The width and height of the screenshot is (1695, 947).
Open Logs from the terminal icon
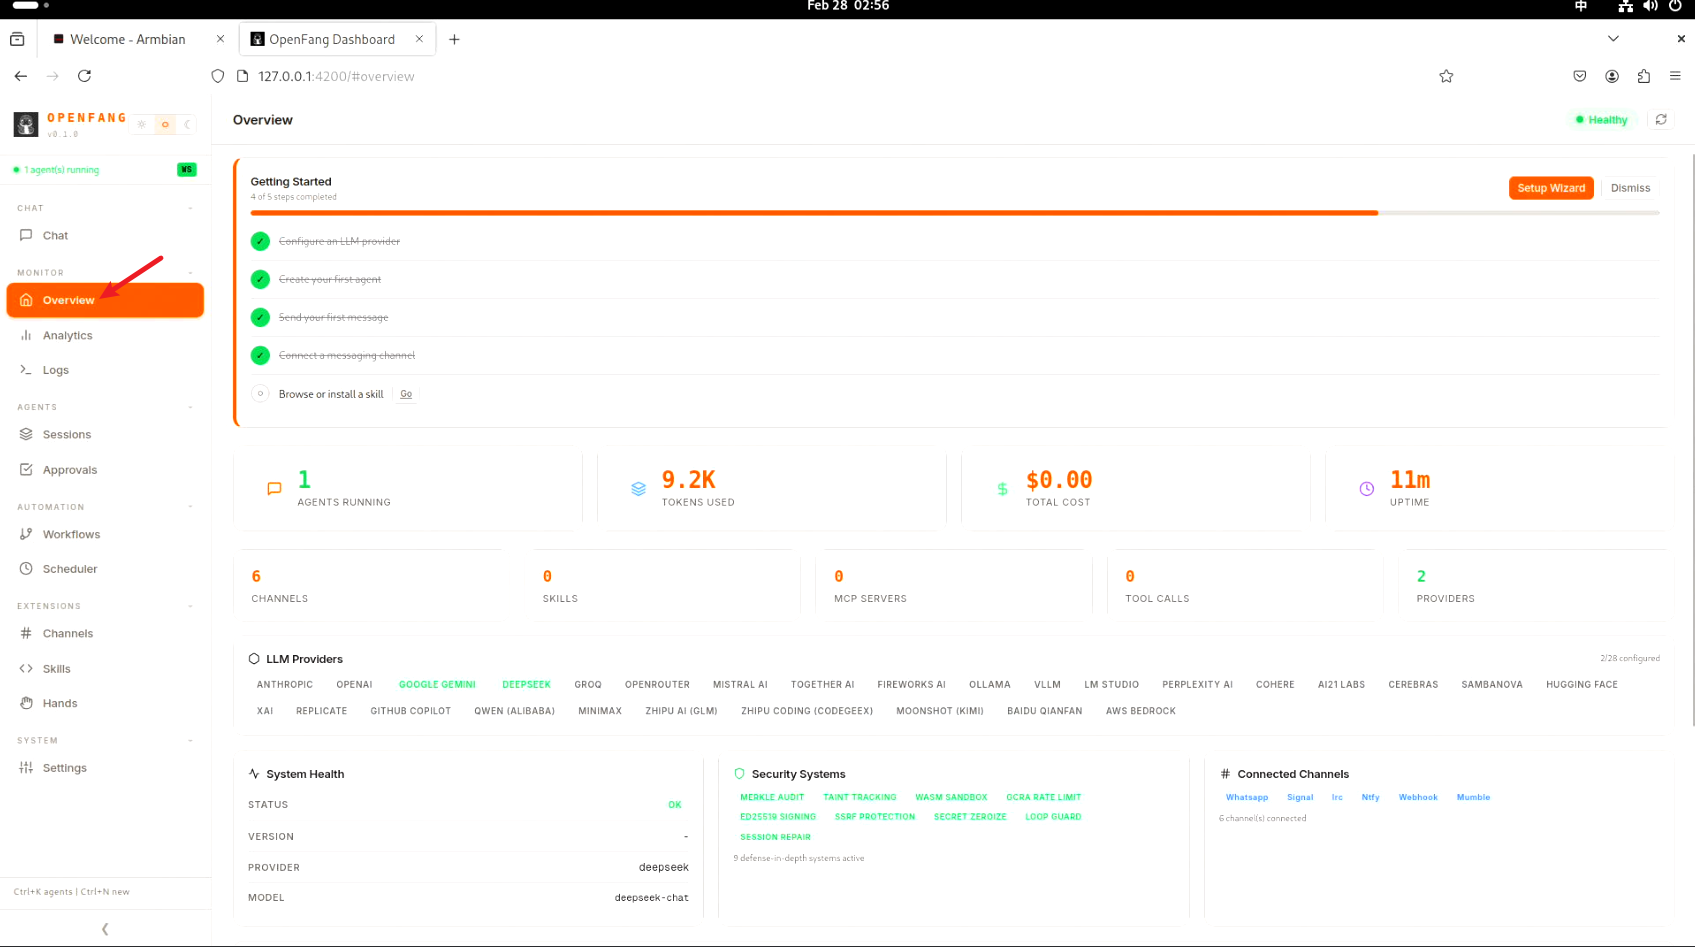coord(26,370)
